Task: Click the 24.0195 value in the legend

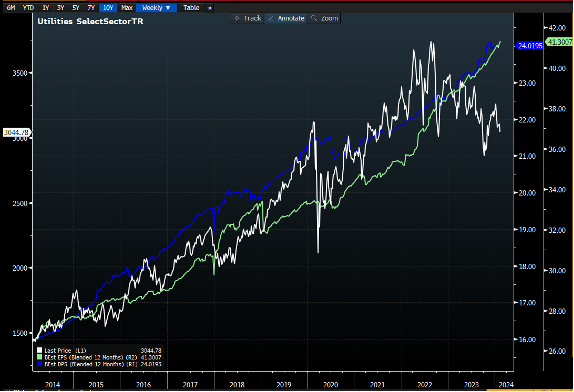Action: point(151,364)
